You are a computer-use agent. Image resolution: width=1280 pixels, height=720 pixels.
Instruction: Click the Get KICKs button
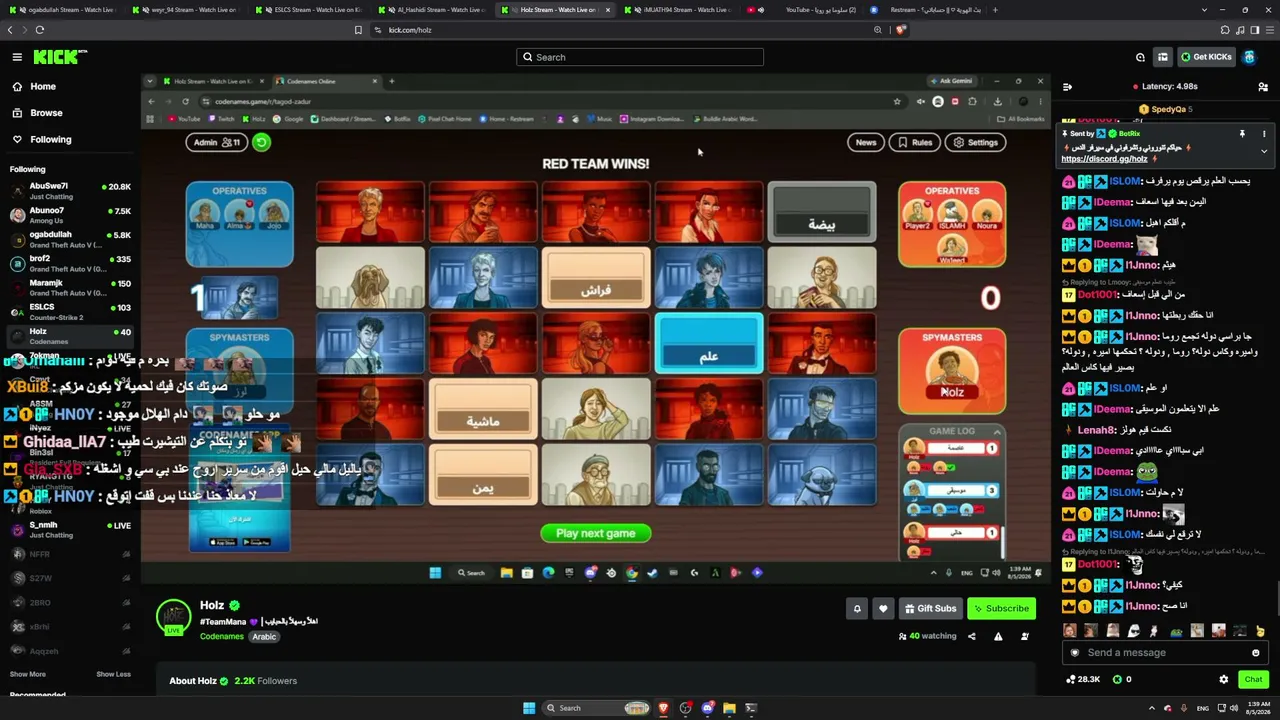[x=1206, y=57]
